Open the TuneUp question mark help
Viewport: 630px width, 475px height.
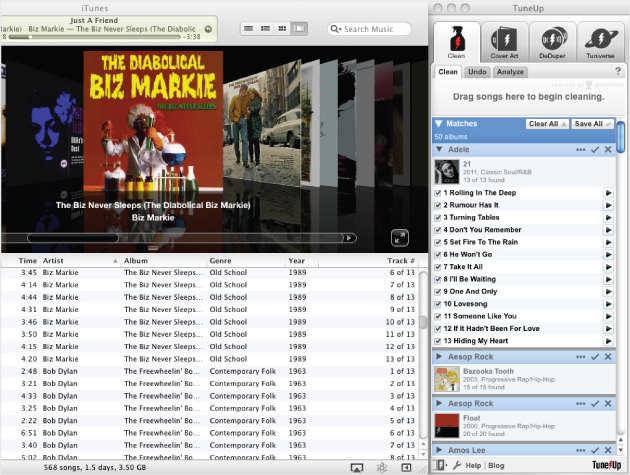tap(618, 72)
